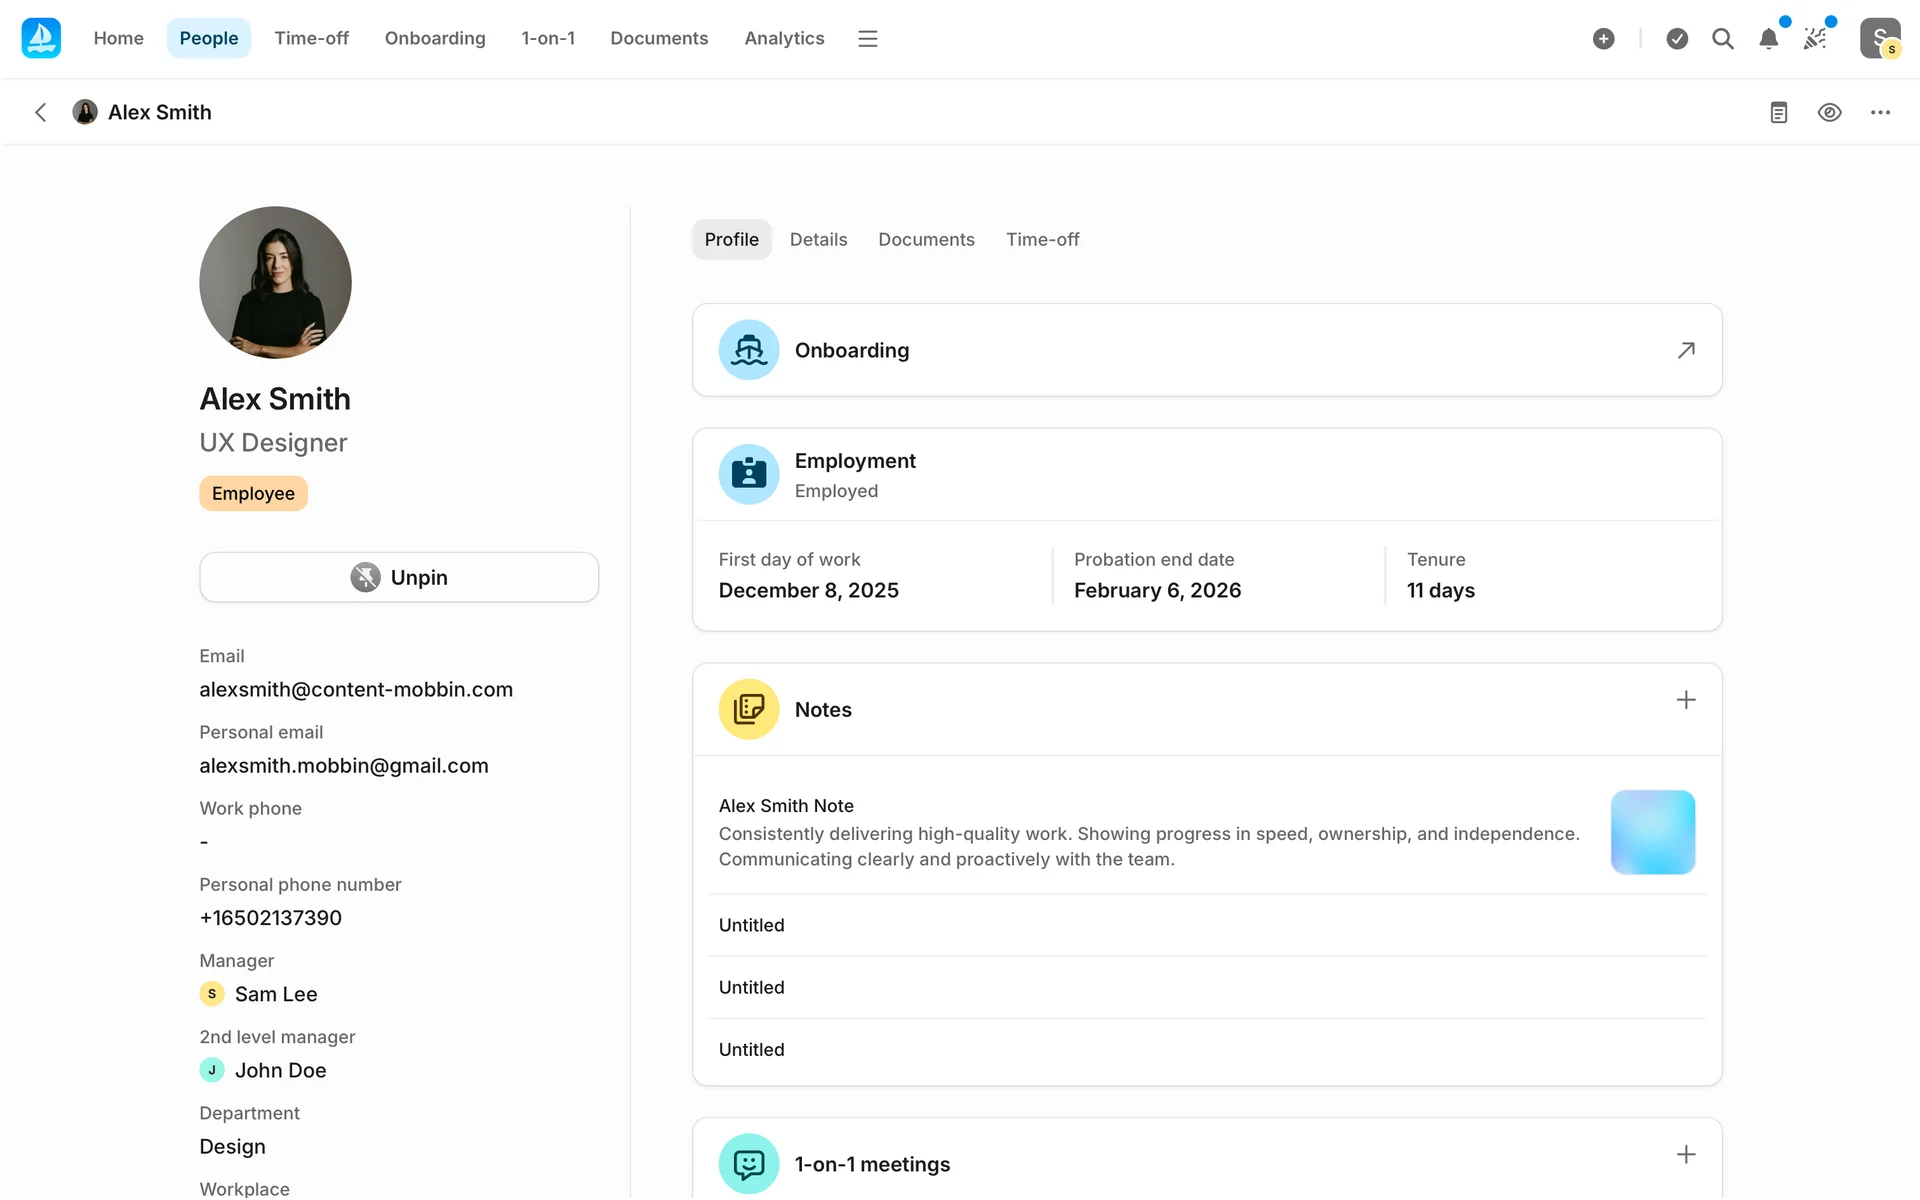The image size is (1920, 1200).
Task: Click the document icon beside eye icon
Action: coord(1778,112)
